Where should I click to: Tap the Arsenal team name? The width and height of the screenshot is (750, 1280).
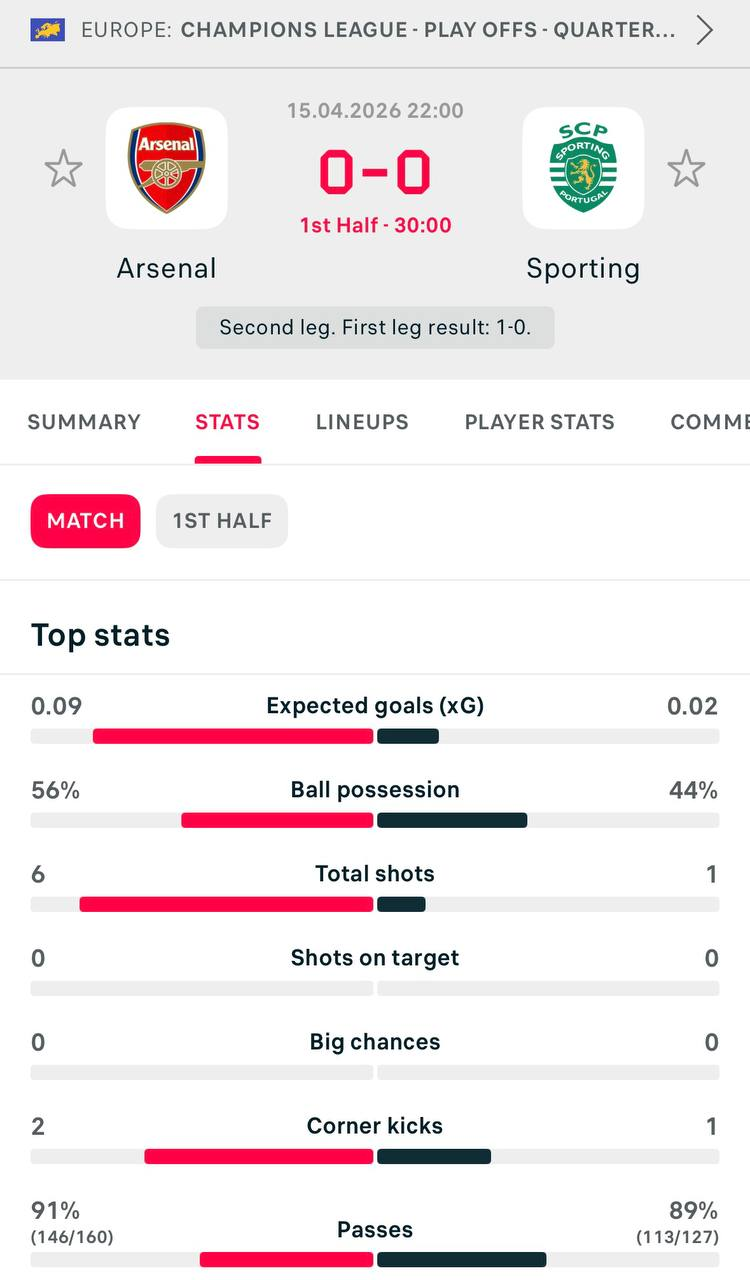[167, 268]
